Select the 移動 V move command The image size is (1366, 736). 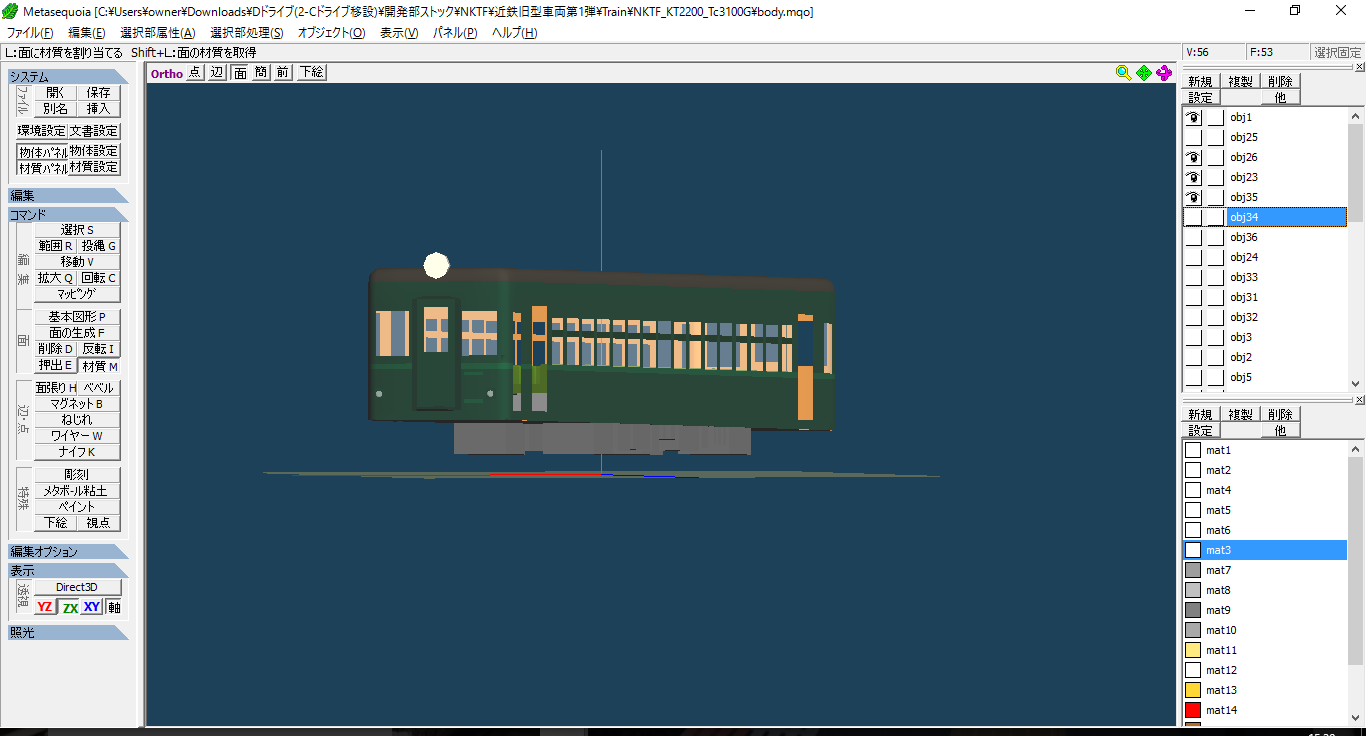(77, 262)
